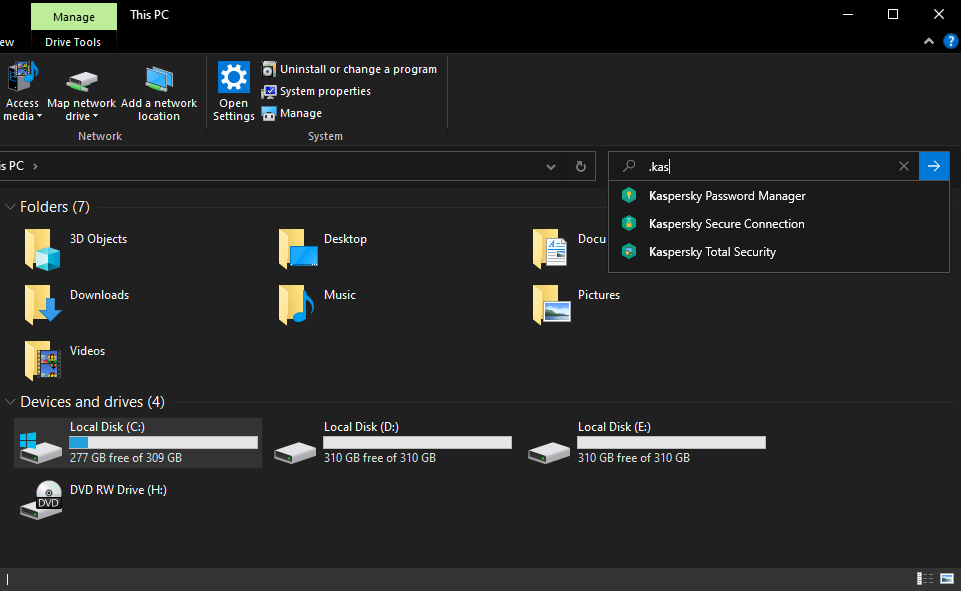Viewport: 961px width, 591px height.
Task: Click the Kaspersky Password Manager icon
Action: [x=629, y=196]
